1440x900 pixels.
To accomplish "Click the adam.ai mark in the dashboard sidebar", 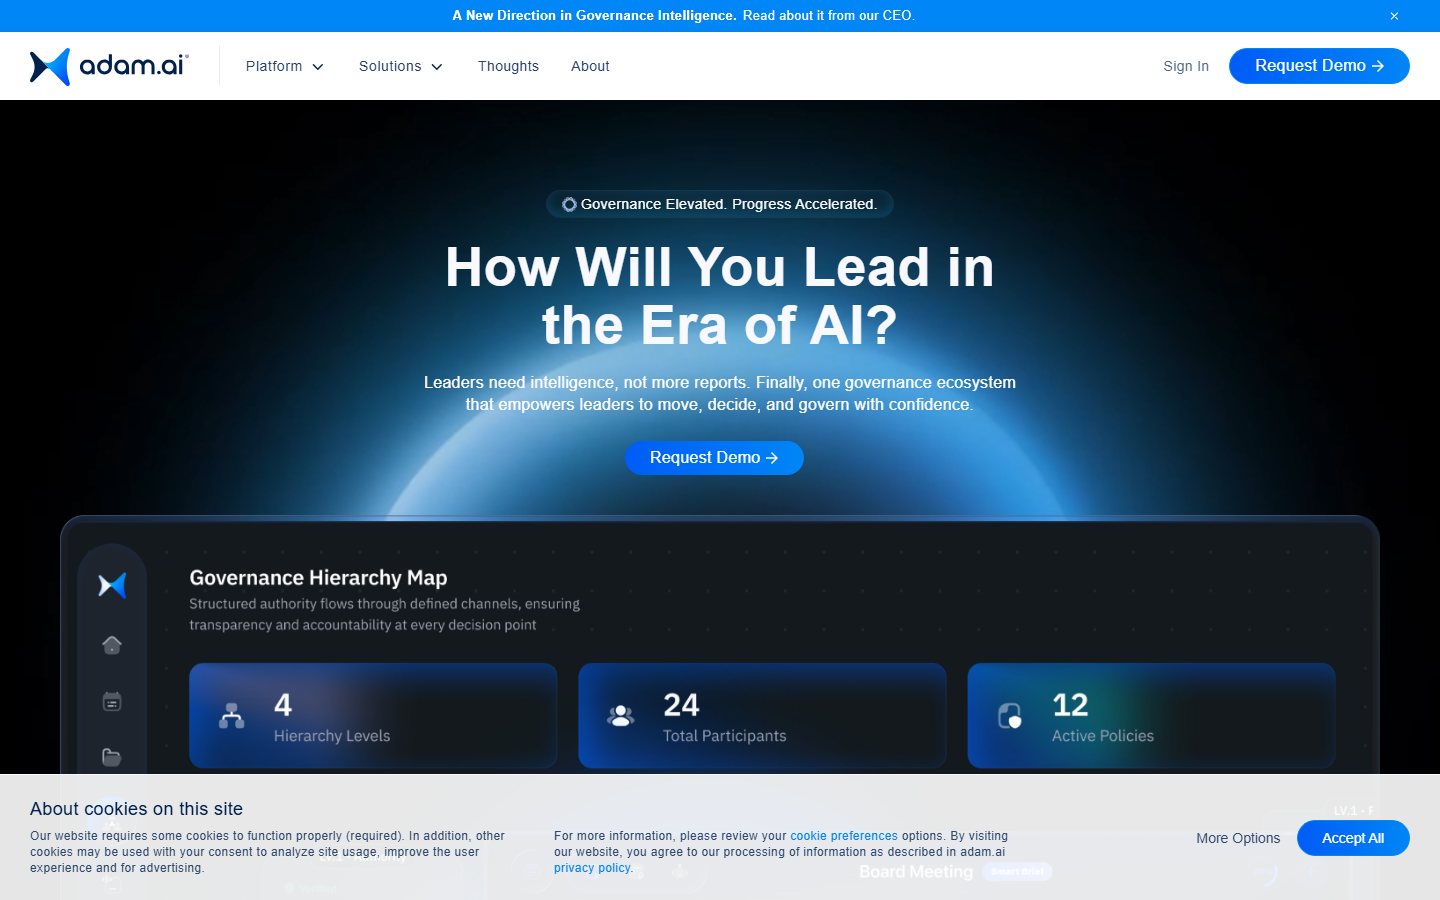I will 112,585.
